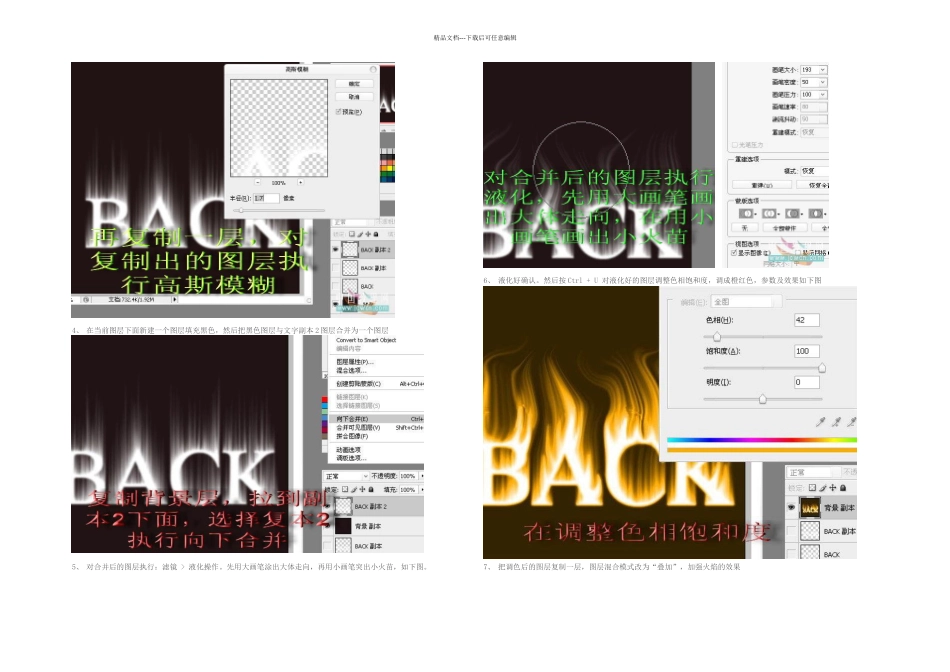Click lock transparent pixels icon, third screenshot

pyautogui.click(x=345, y=490)
